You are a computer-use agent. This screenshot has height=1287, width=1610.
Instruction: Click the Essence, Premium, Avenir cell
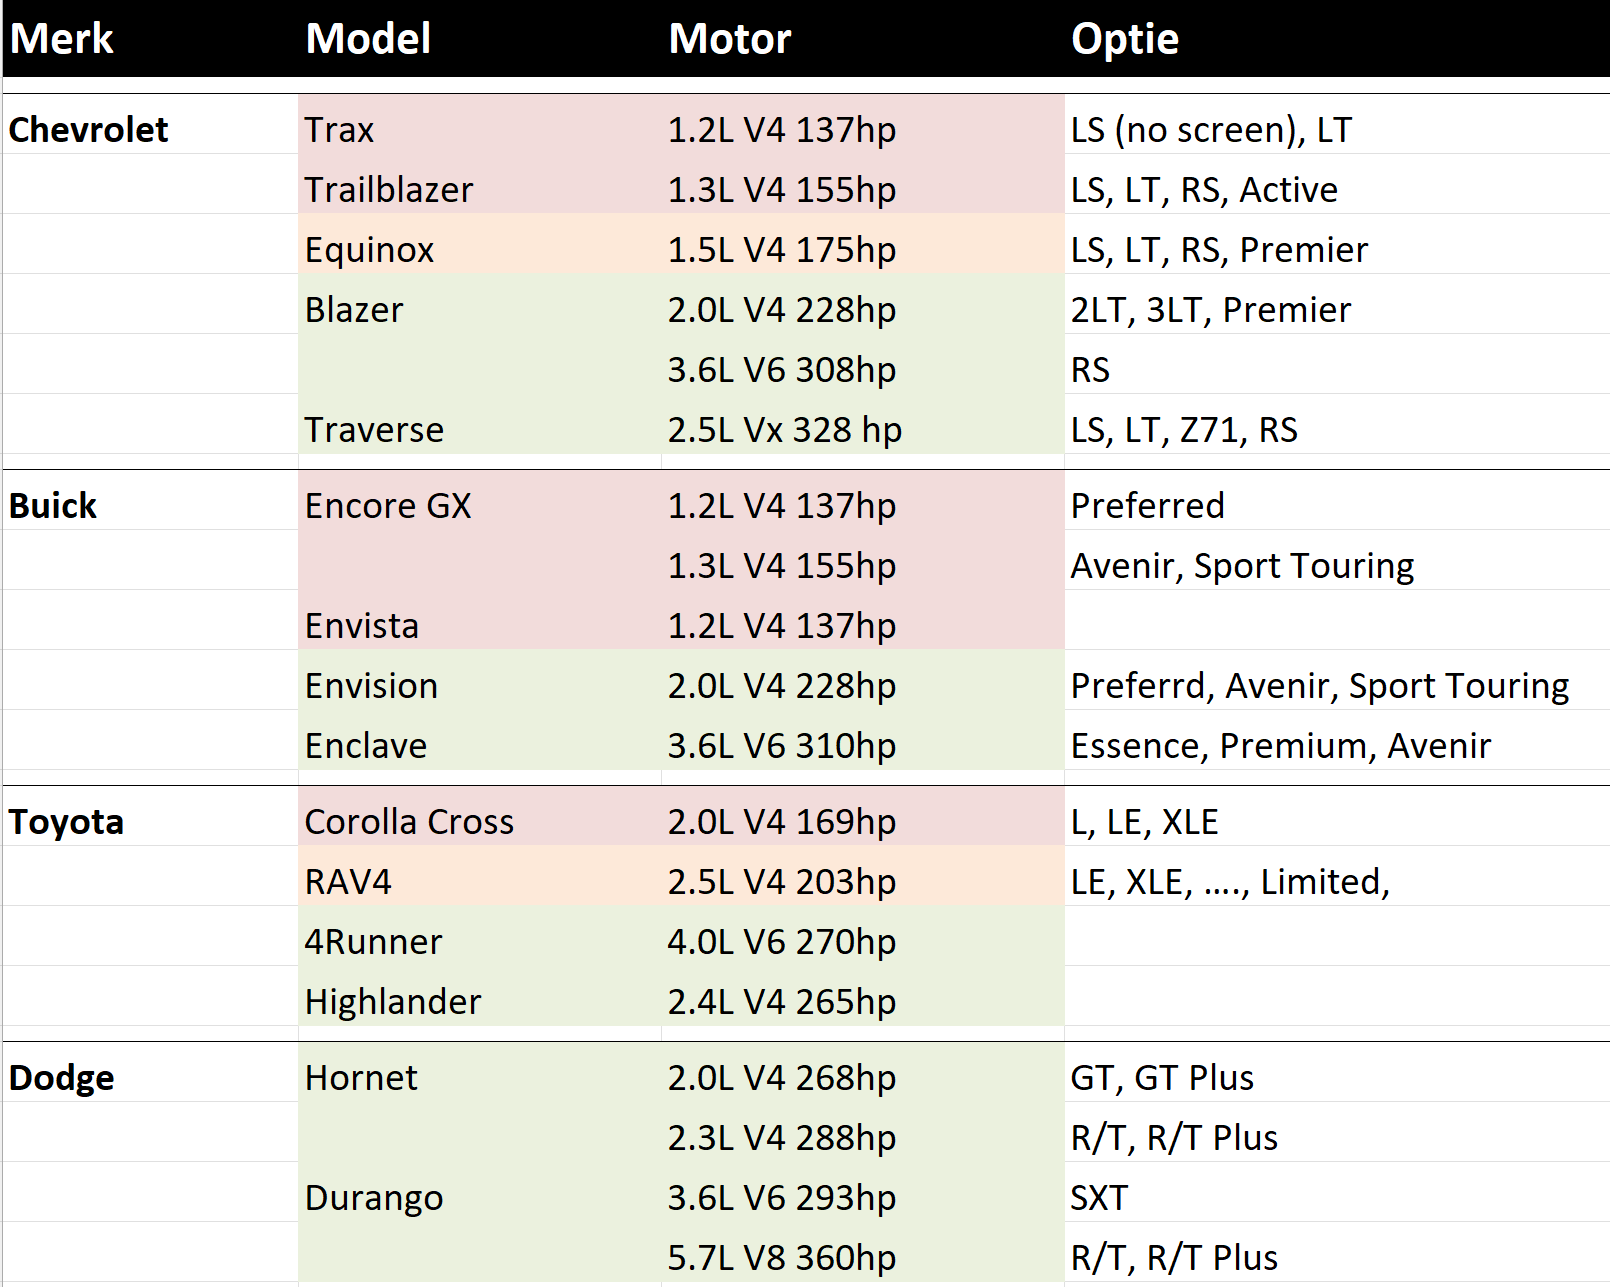tap(1281, 746)
